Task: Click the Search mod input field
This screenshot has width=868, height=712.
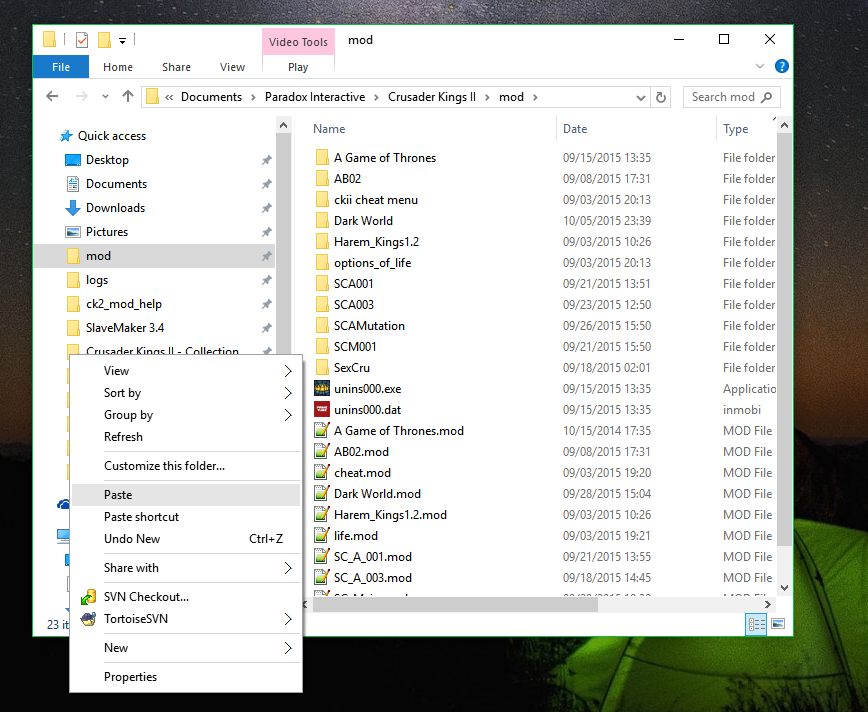Action: [731, 97]
